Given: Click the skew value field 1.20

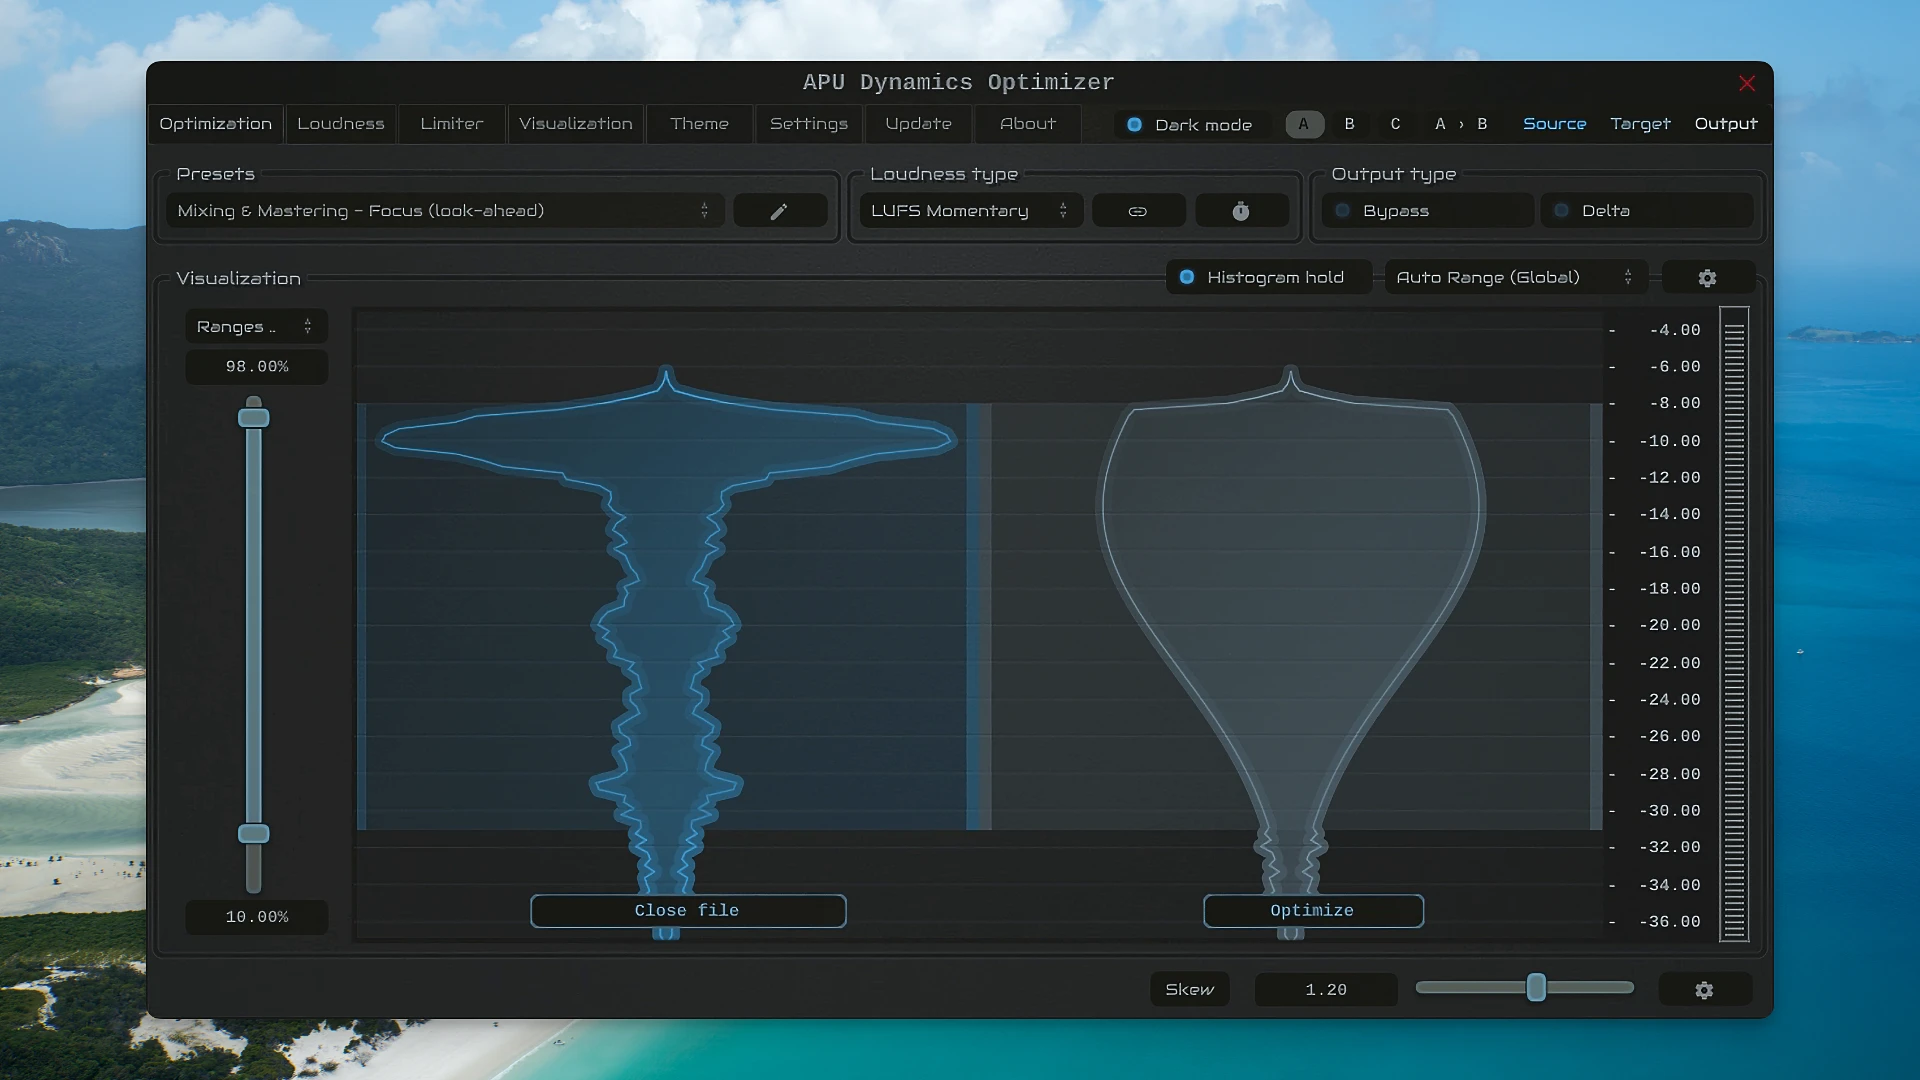Looking at the screenshot, I should pos(1326,990).
